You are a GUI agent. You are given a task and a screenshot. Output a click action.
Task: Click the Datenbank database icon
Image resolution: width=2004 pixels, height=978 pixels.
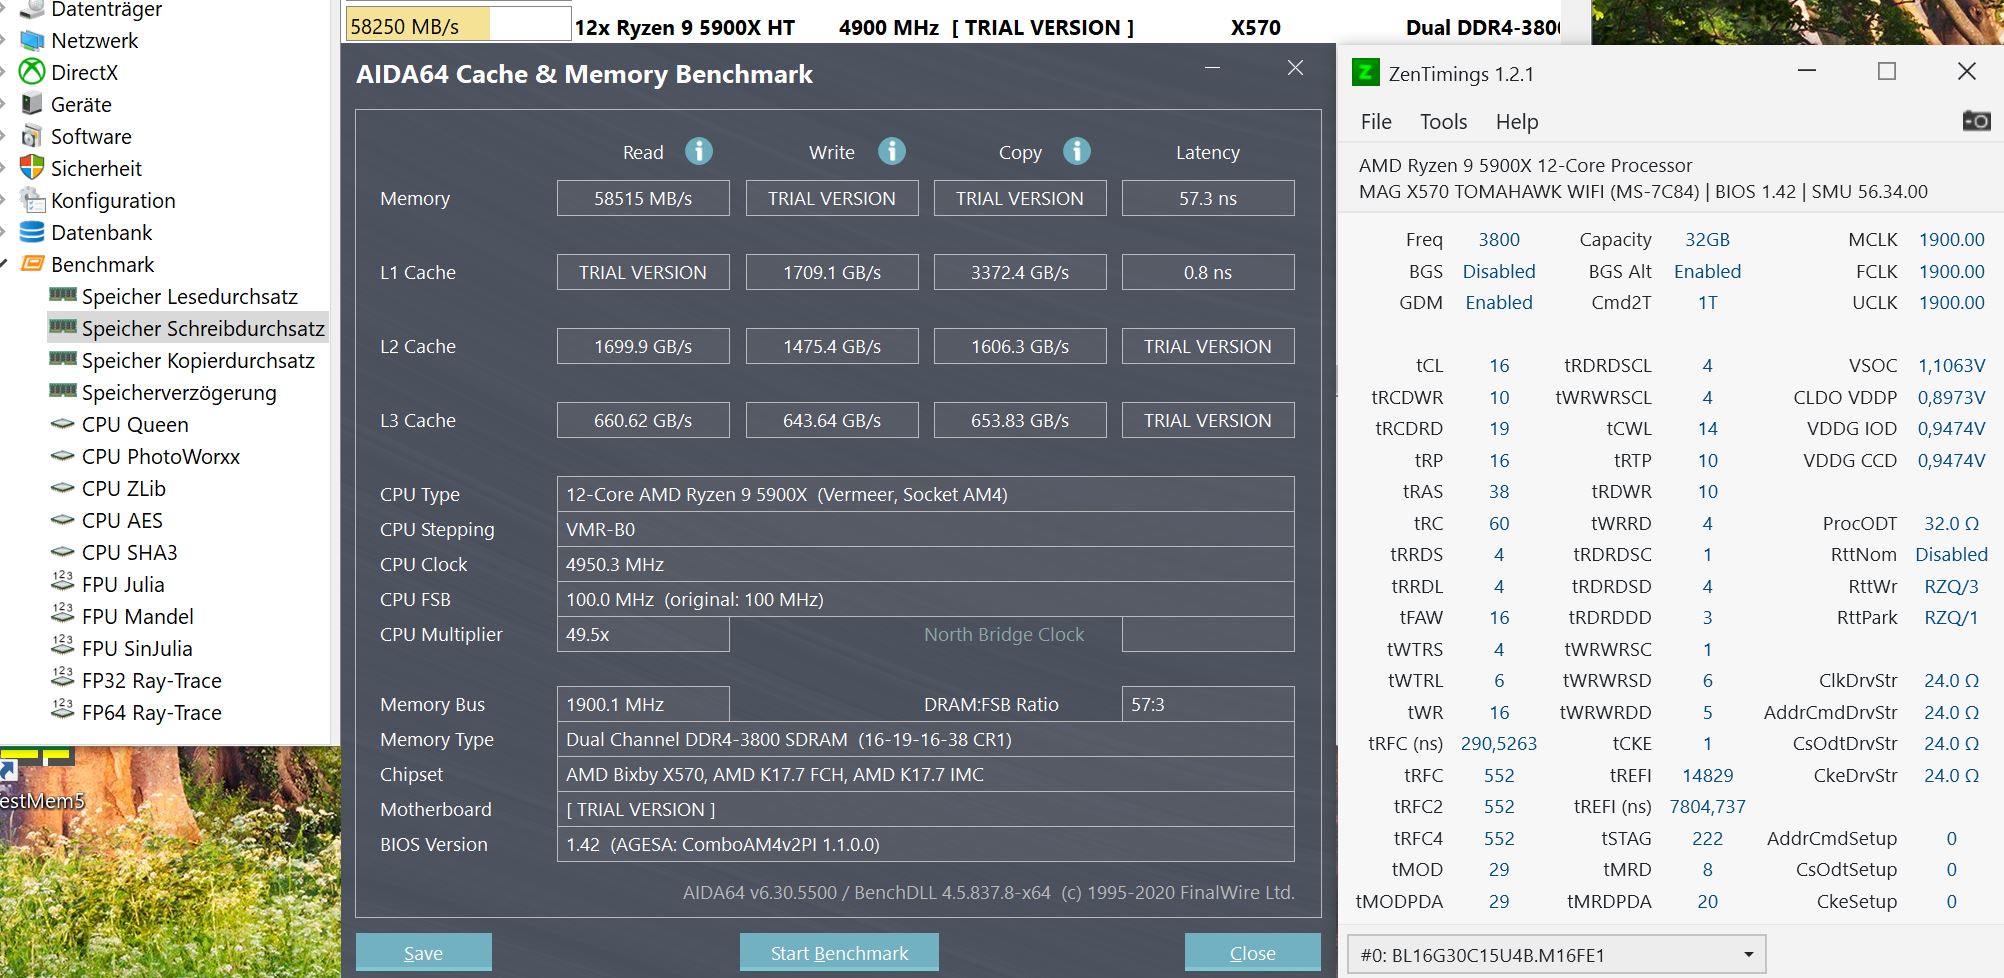33,232
